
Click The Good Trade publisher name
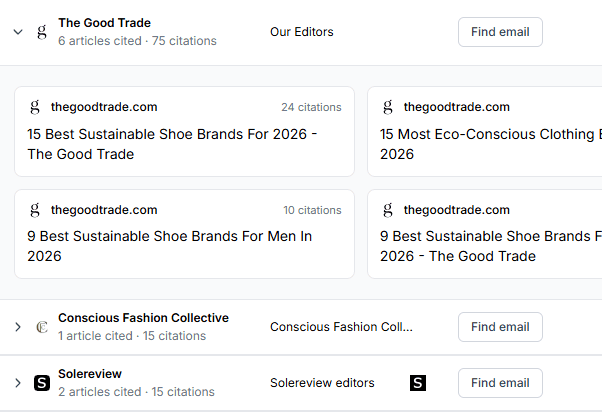click(x=104, y=23)
